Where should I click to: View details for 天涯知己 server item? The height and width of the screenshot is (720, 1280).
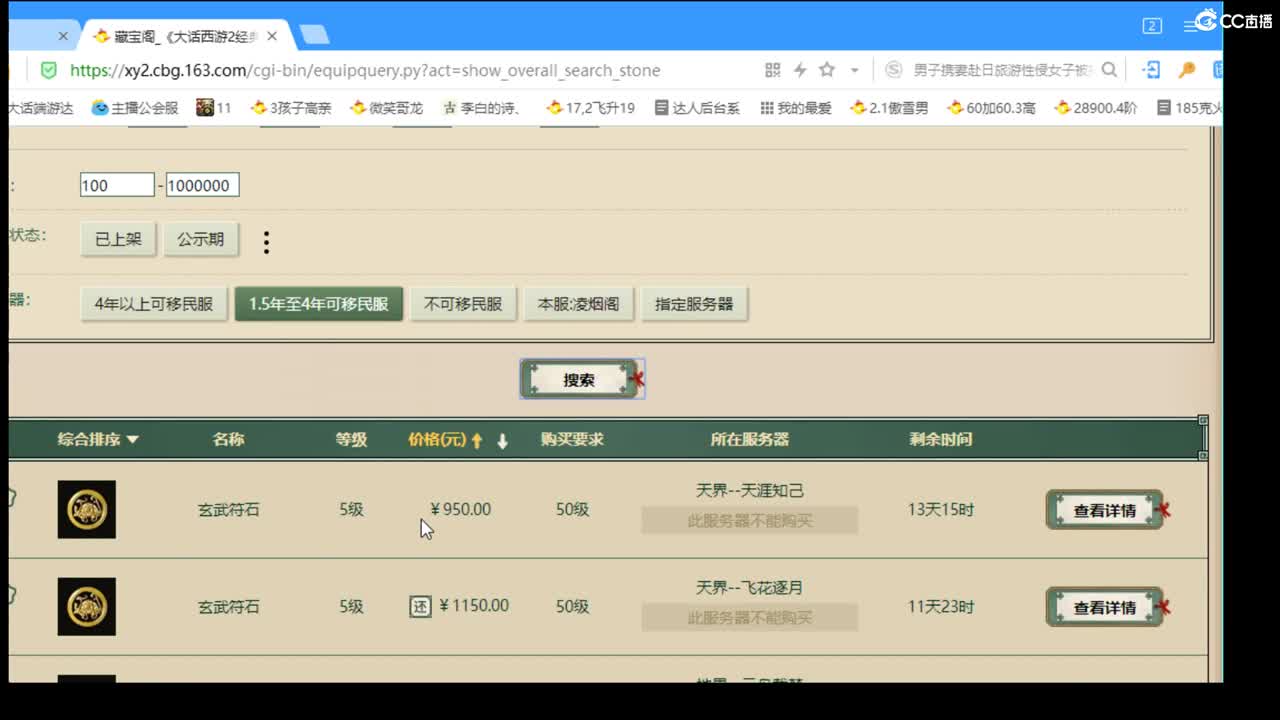[x=1105, y=510]
